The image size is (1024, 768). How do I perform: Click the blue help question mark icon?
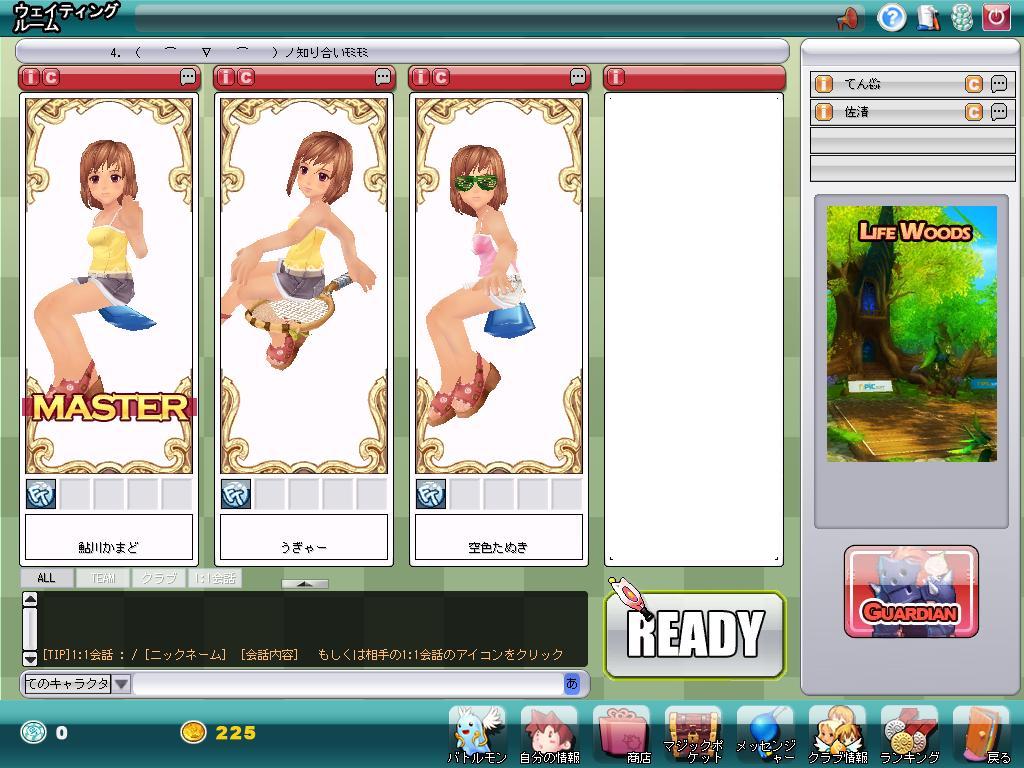click(x=891, y=17)
